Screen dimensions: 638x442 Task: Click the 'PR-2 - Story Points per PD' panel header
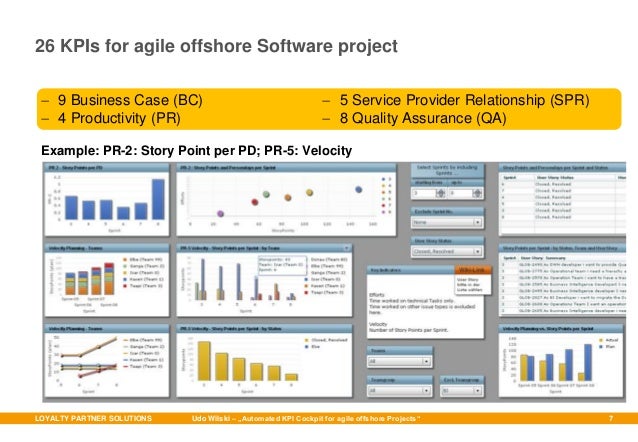coord(106,168)
